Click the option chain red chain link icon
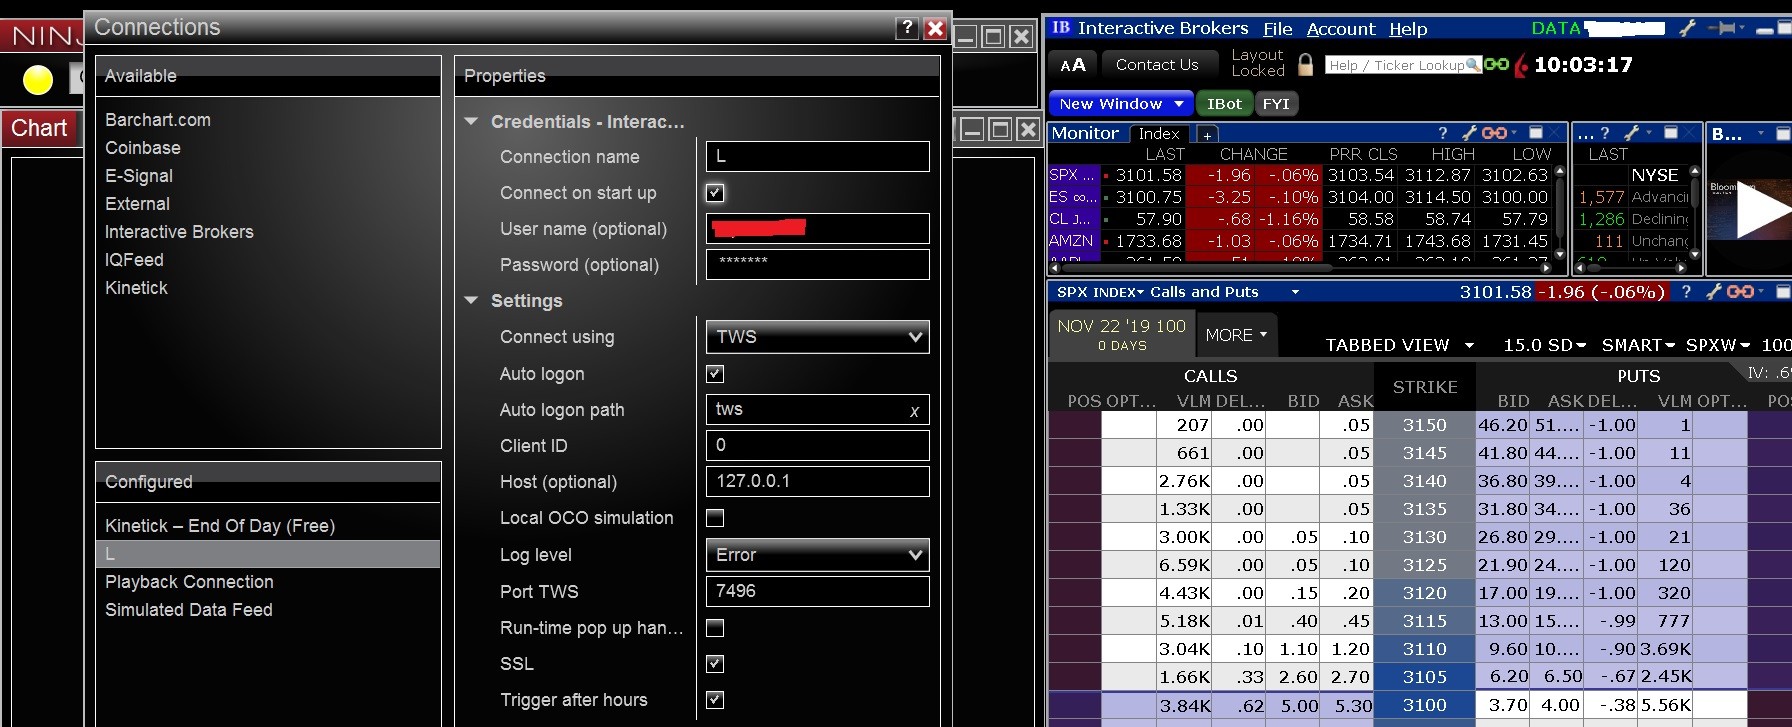This screenshot has height=727, width=1792. click(x=1740, y=292)
